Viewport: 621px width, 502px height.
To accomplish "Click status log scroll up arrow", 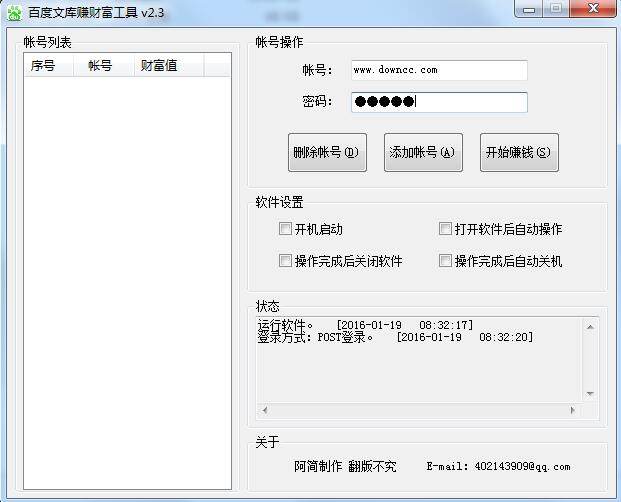I will (590, 327).
